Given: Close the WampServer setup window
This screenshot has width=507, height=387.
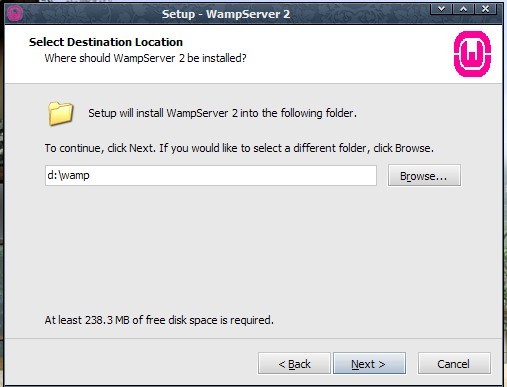Looking at the screenshot, I should (x=486, y=9).
